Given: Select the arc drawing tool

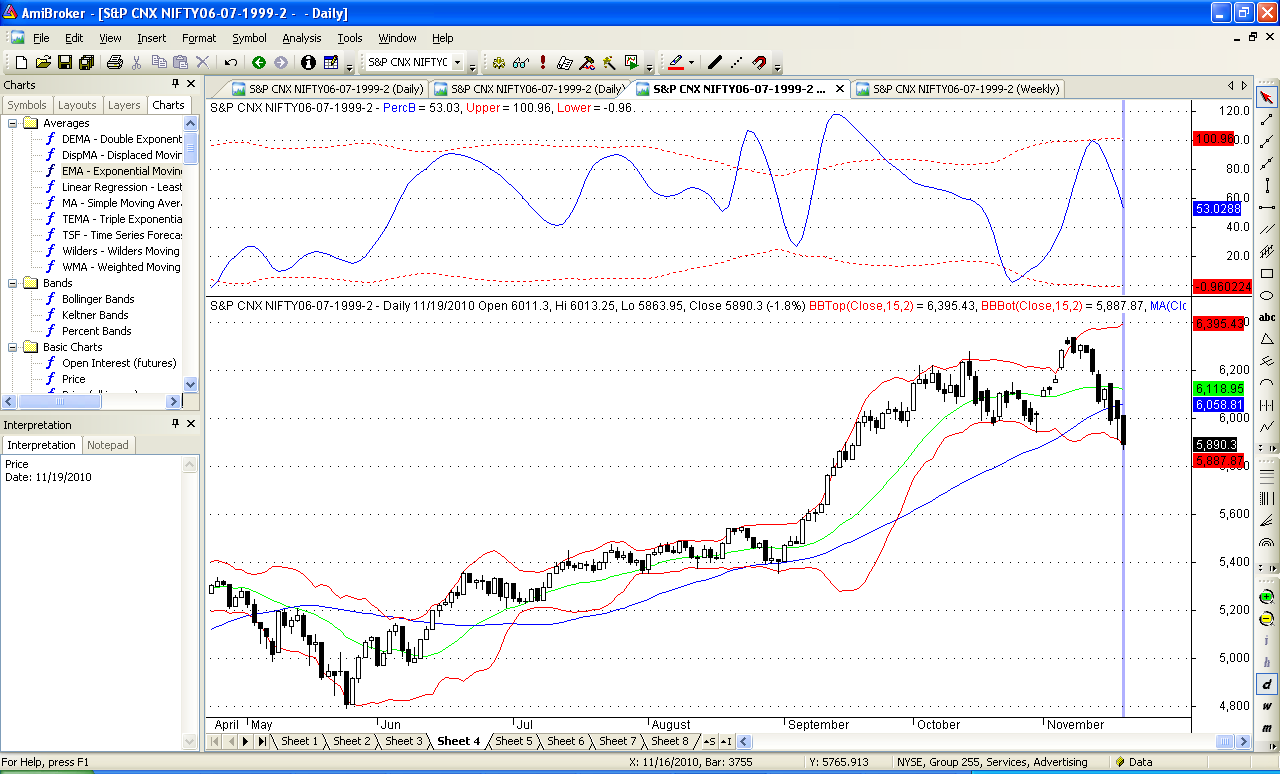Looking at the screenshot, I should [1267, 383].
